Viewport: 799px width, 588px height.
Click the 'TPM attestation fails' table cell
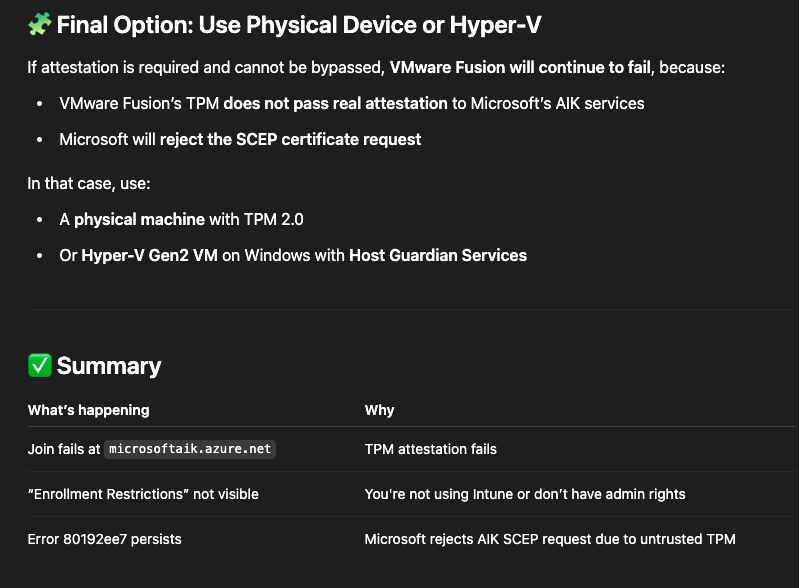(431, 449)
